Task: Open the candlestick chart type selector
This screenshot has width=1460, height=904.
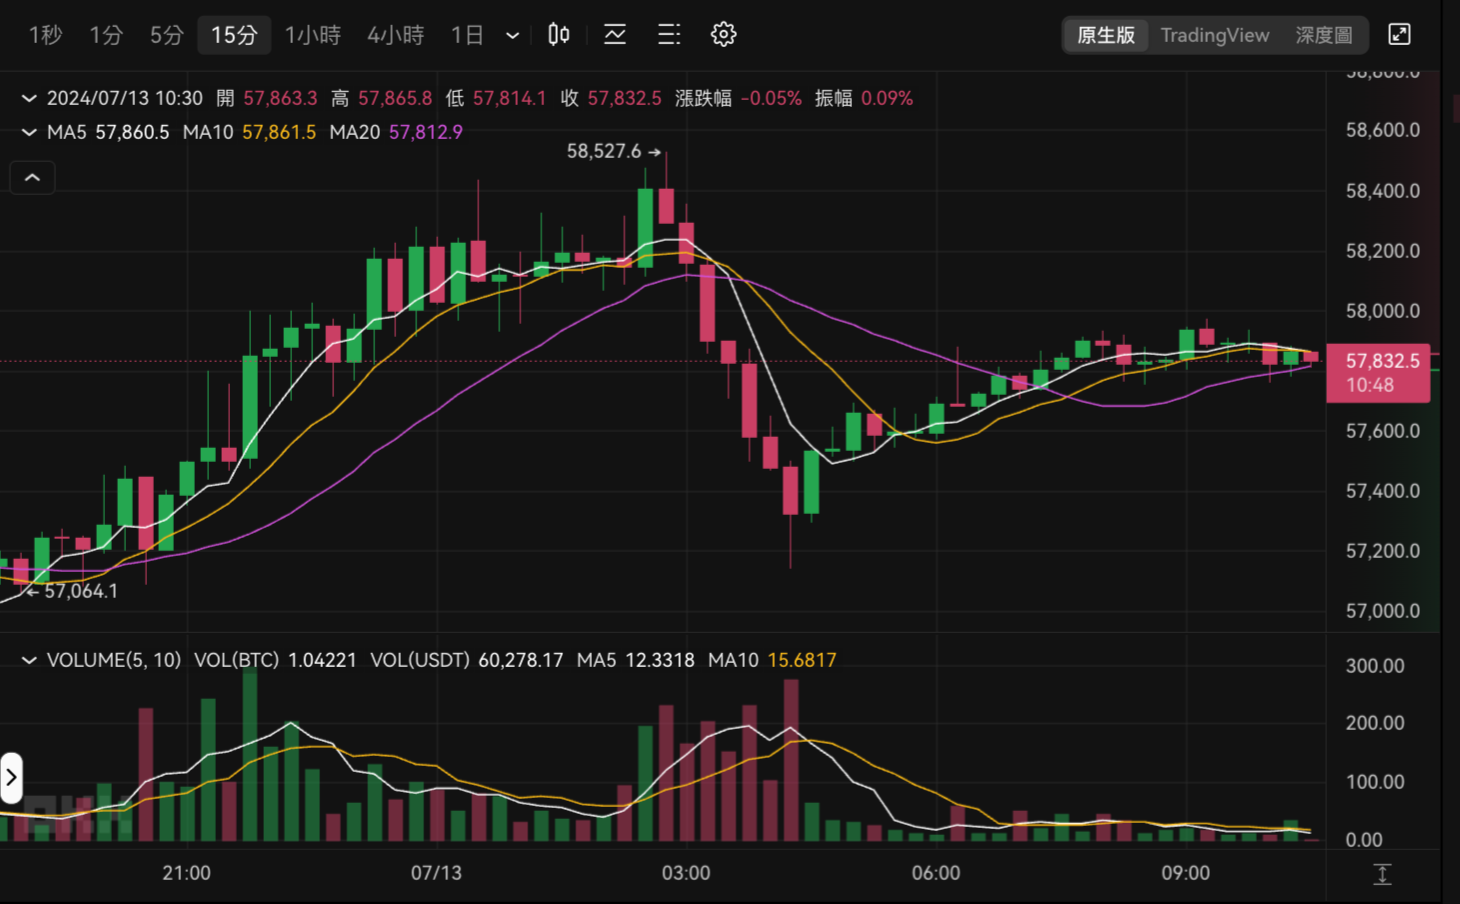Action: [x=558, y=35]
